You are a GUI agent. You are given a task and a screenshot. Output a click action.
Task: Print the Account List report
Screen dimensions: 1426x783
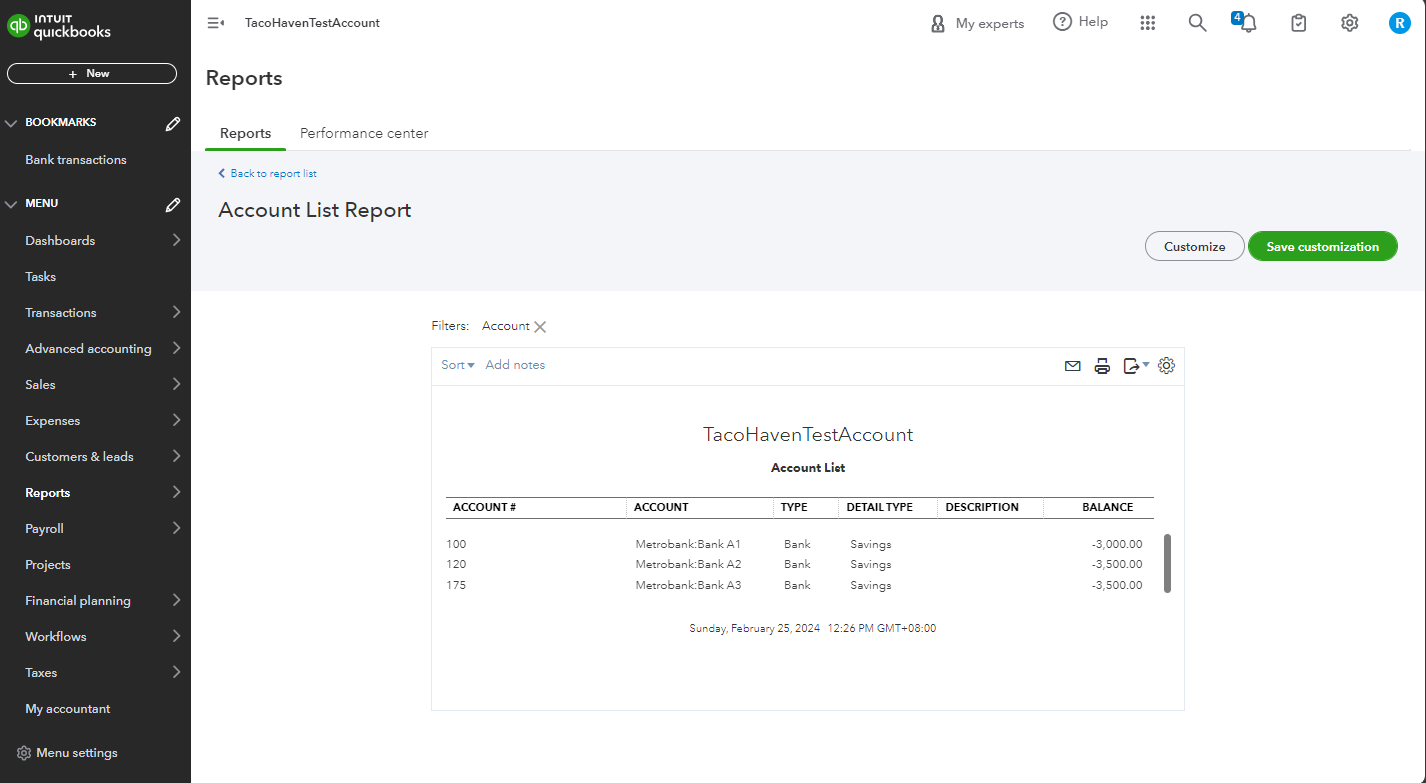point(1102,366)
